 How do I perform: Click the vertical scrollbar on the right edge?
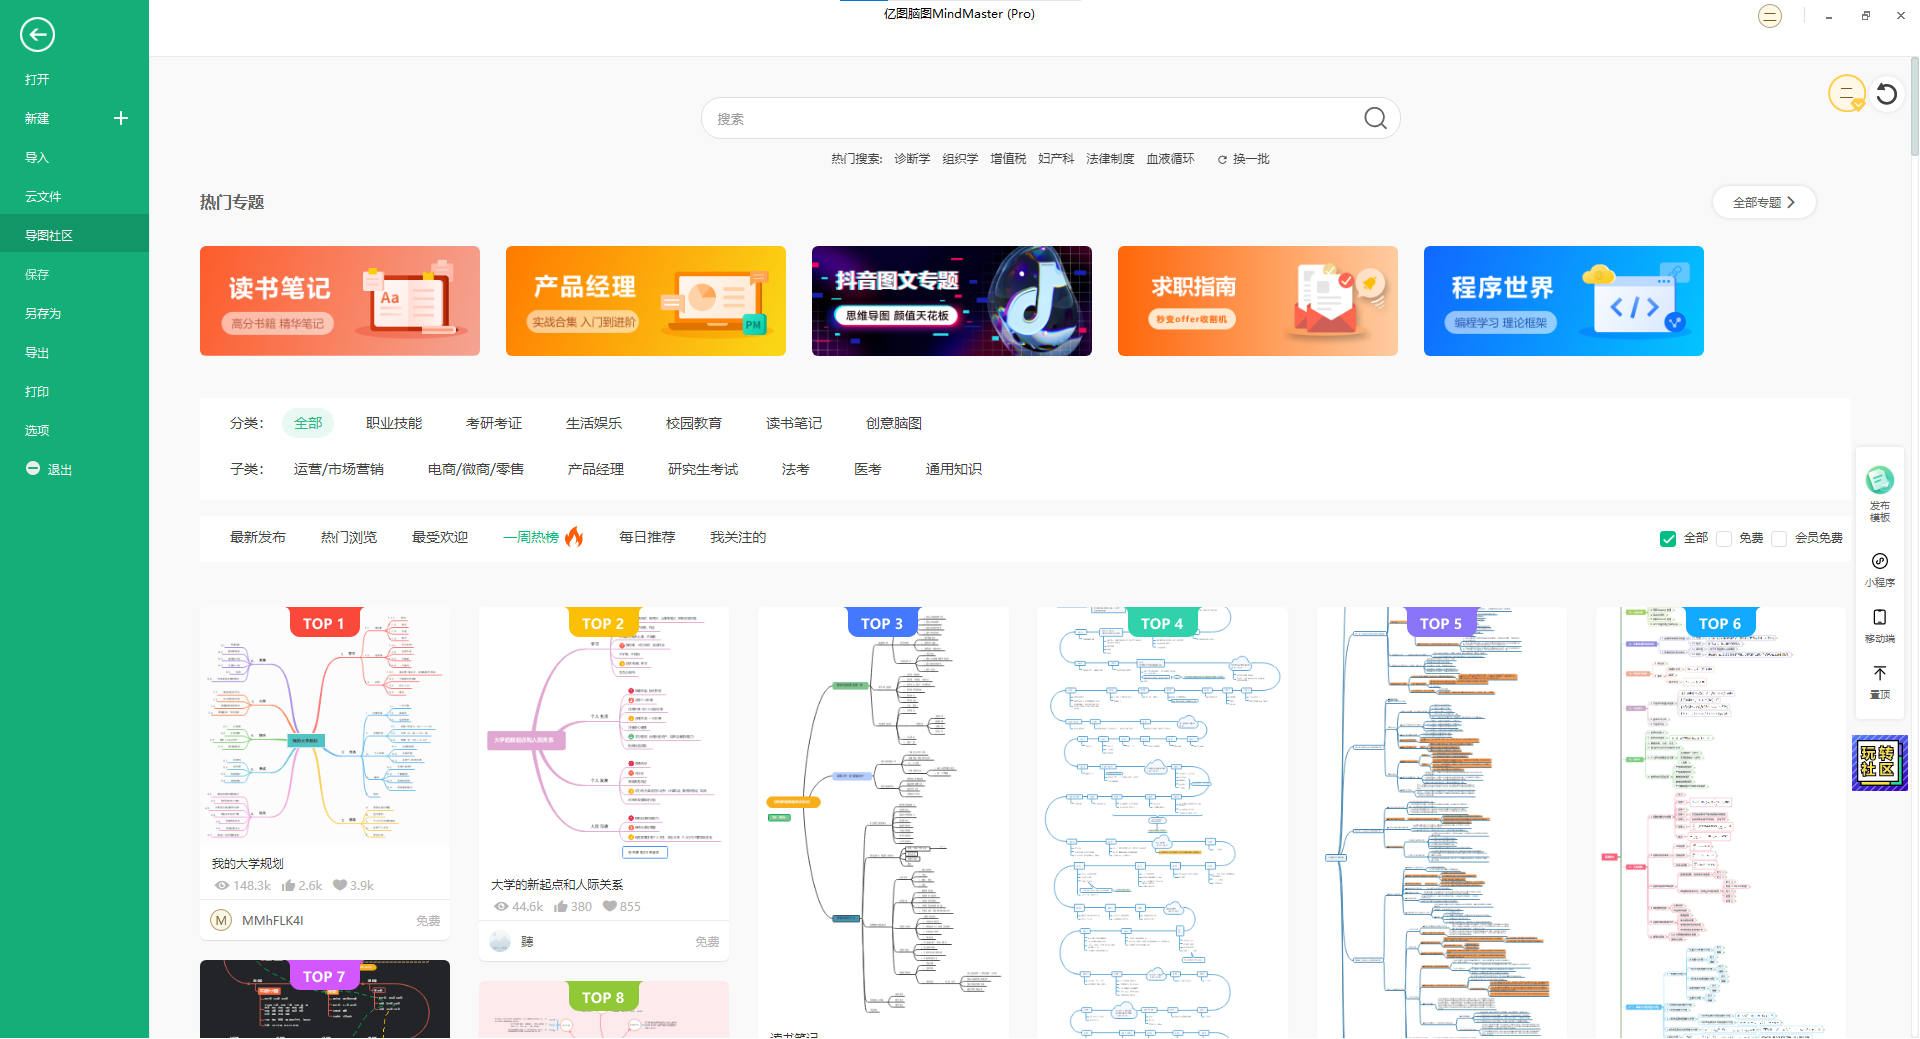pyautogui.click(x=1914, y=105)
